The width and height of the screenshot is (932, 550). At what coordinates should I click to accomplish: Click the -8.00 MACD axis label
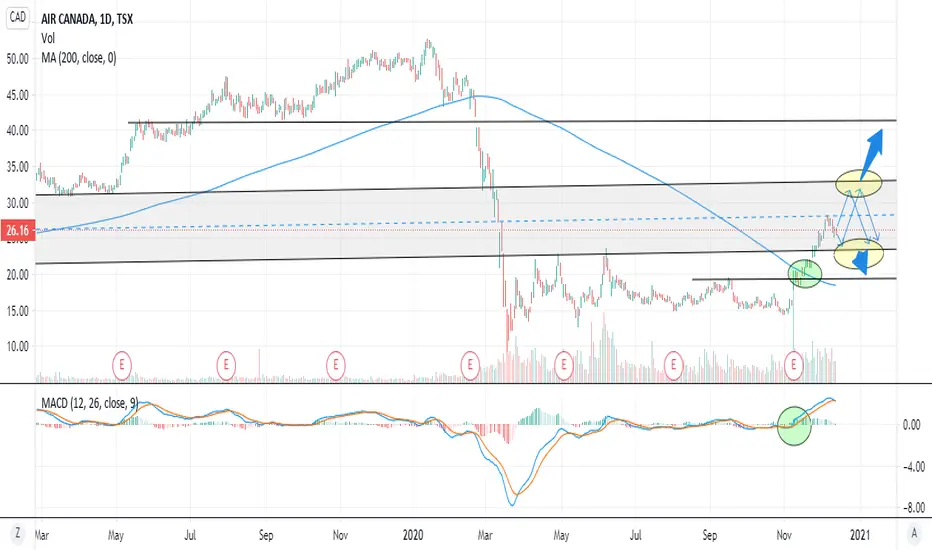click(914, 507)
